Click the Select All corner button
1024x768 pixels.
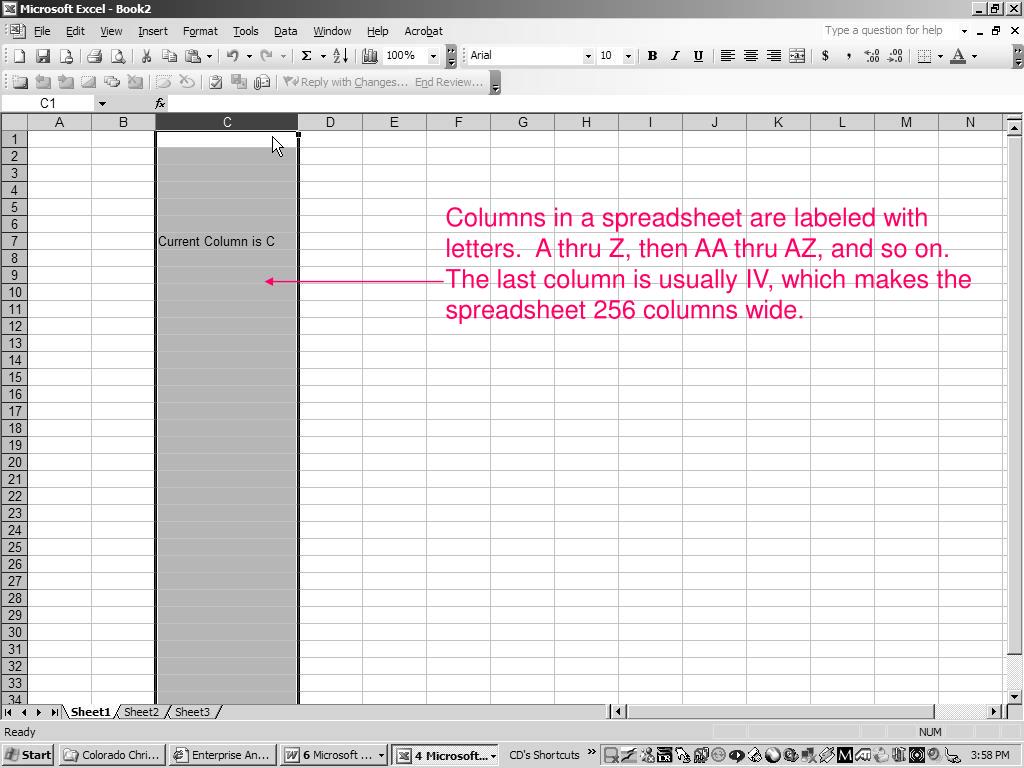pos(14,122)
